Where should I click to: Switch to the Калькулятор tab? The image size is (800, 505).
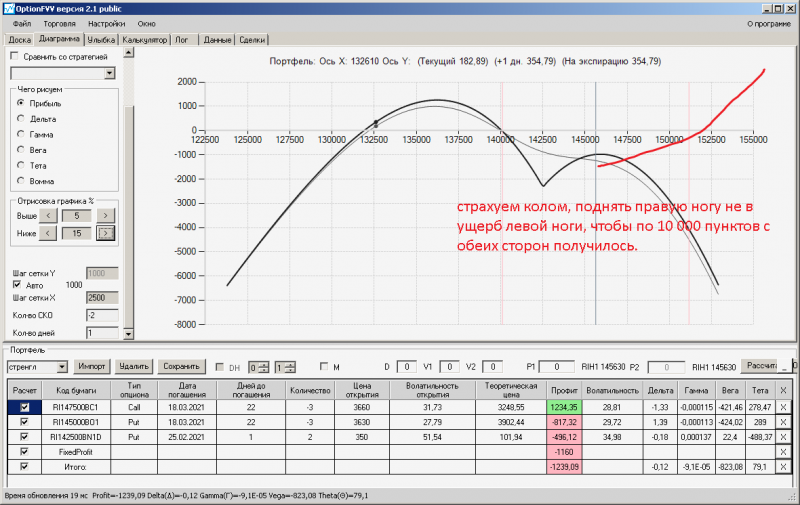[145, 40]
